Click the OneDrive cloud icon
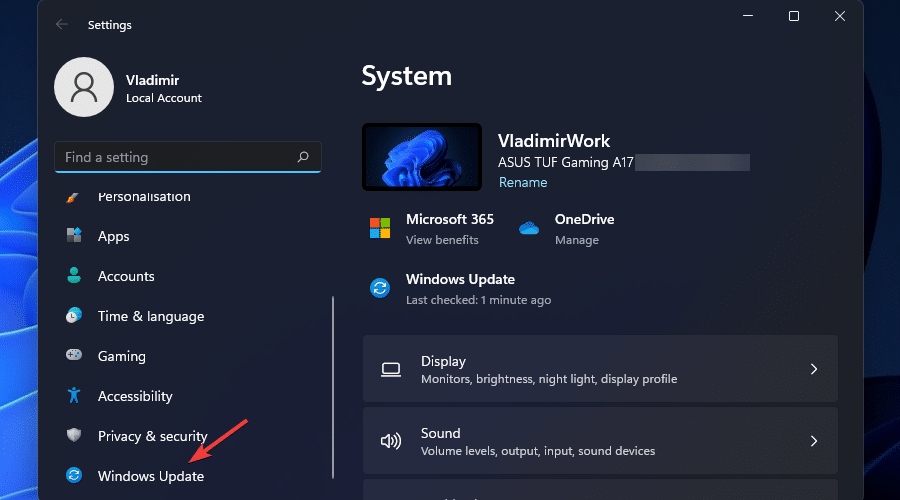900x500 pixels. pyautogui.click(x=529, y=228)
